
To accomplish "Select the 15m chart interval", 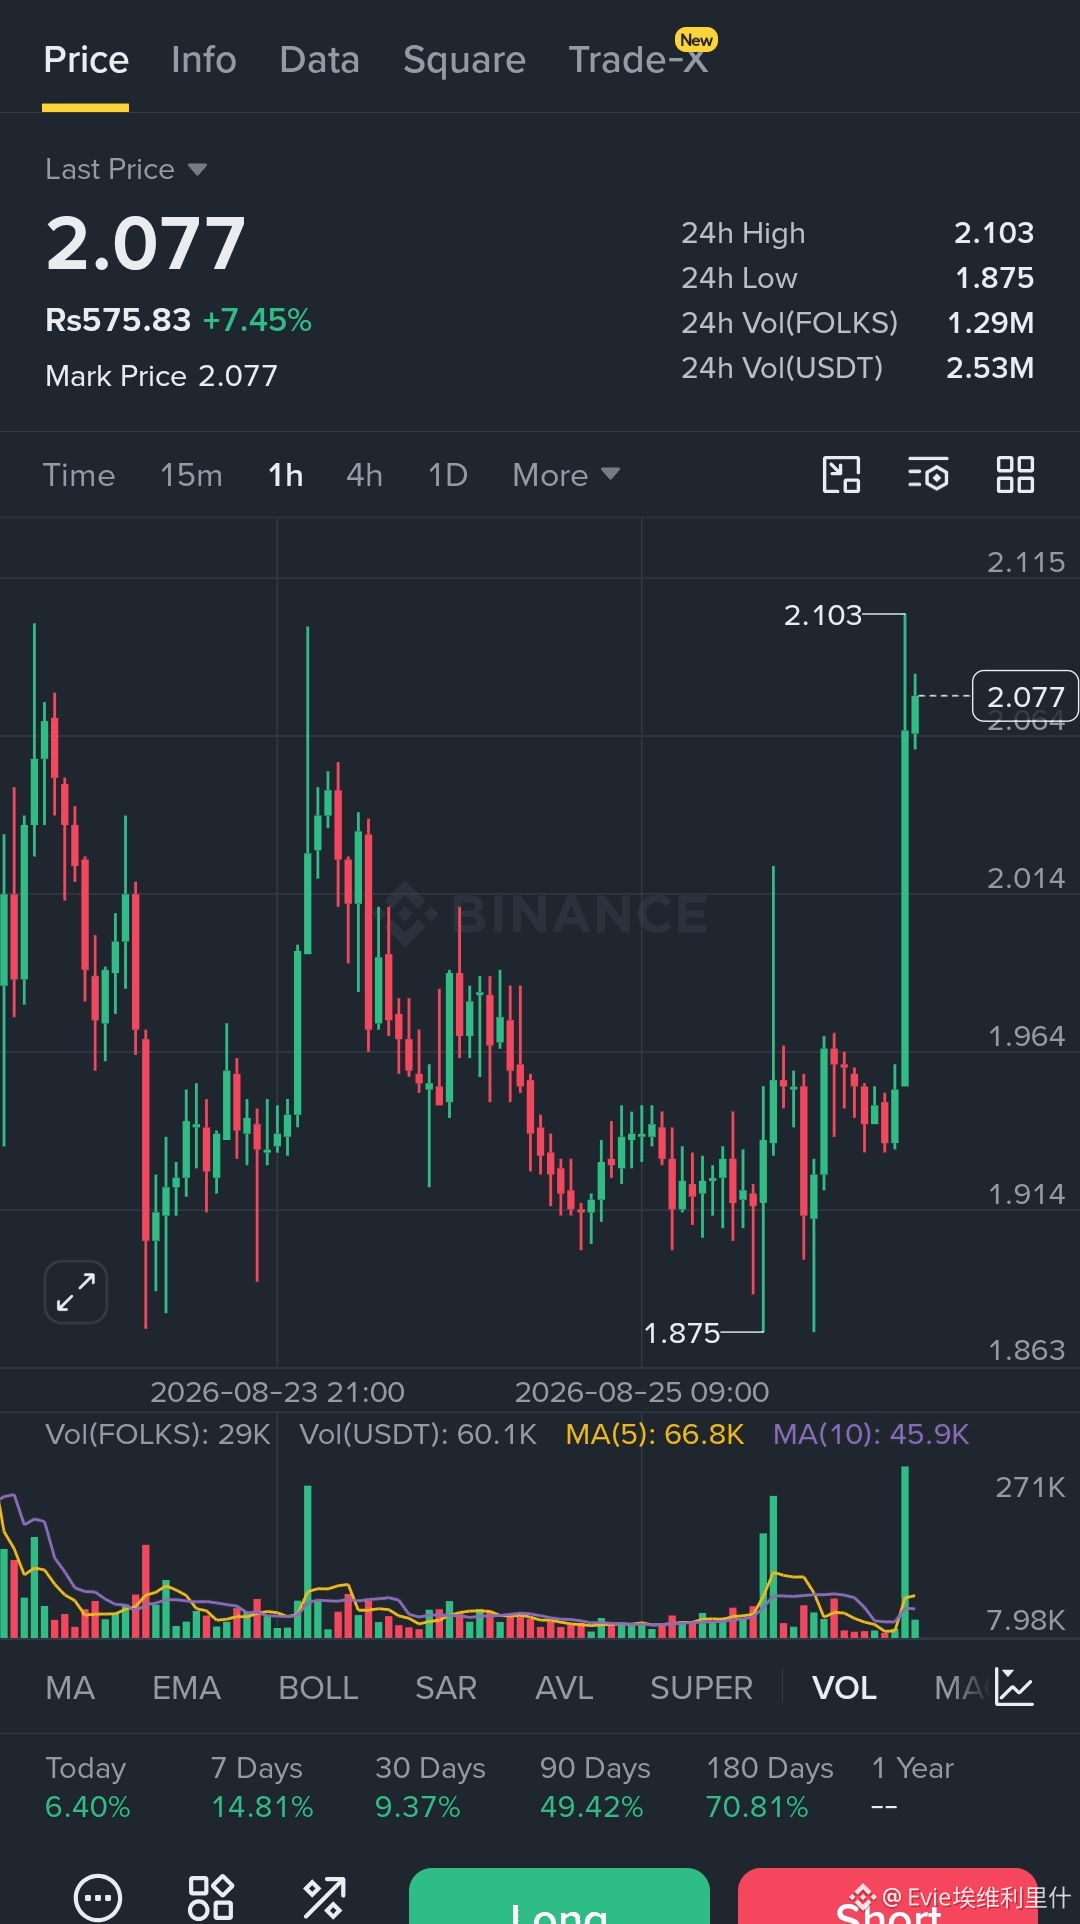I will point(192,475).
